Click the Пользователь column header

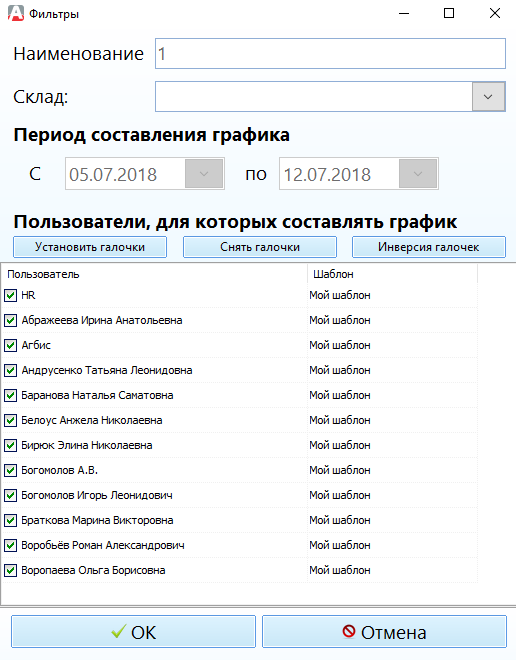(154, 274)
